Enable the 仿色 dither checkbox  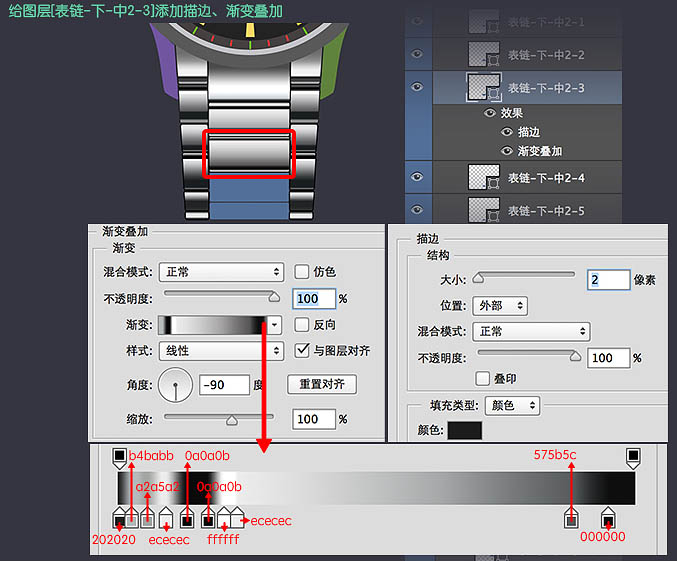coord(302,272)
